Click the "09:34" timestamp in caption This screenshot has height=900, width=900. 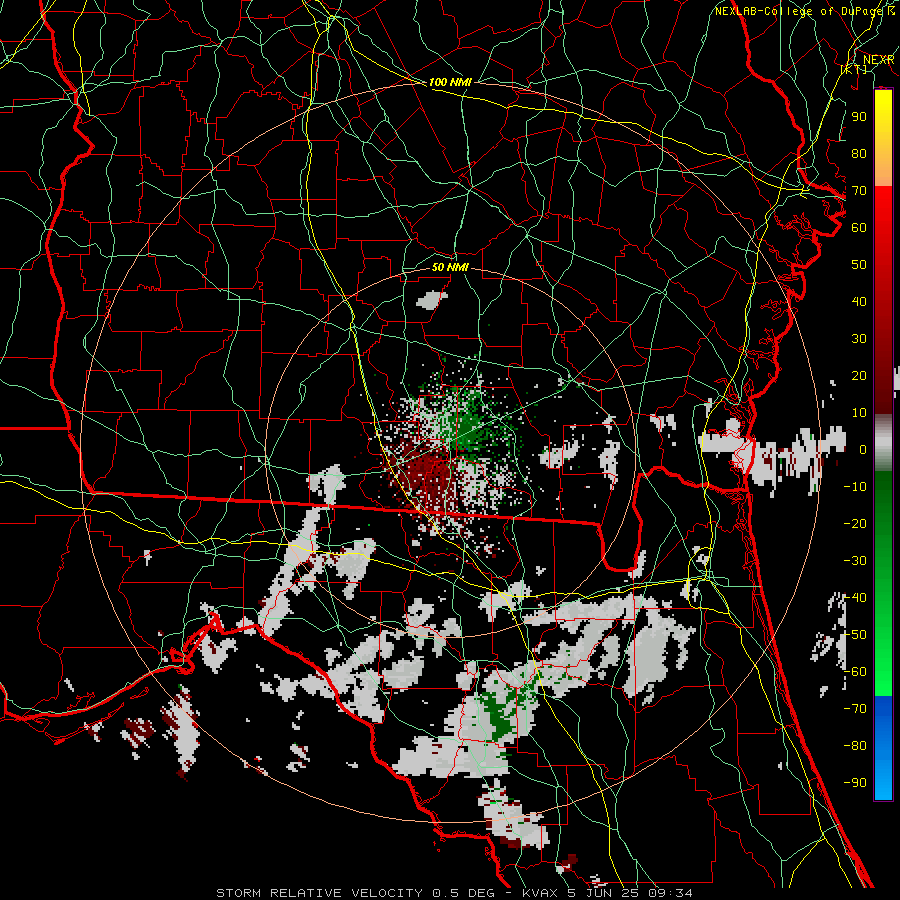pyautogui.click(x=670, y=893)
